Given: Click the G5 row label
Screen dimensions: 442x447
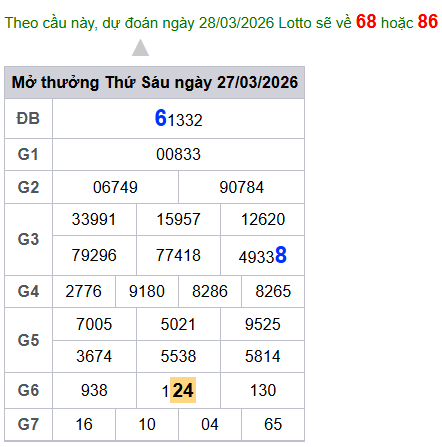Looking at the screenshot, I should (x=28, y=340).
